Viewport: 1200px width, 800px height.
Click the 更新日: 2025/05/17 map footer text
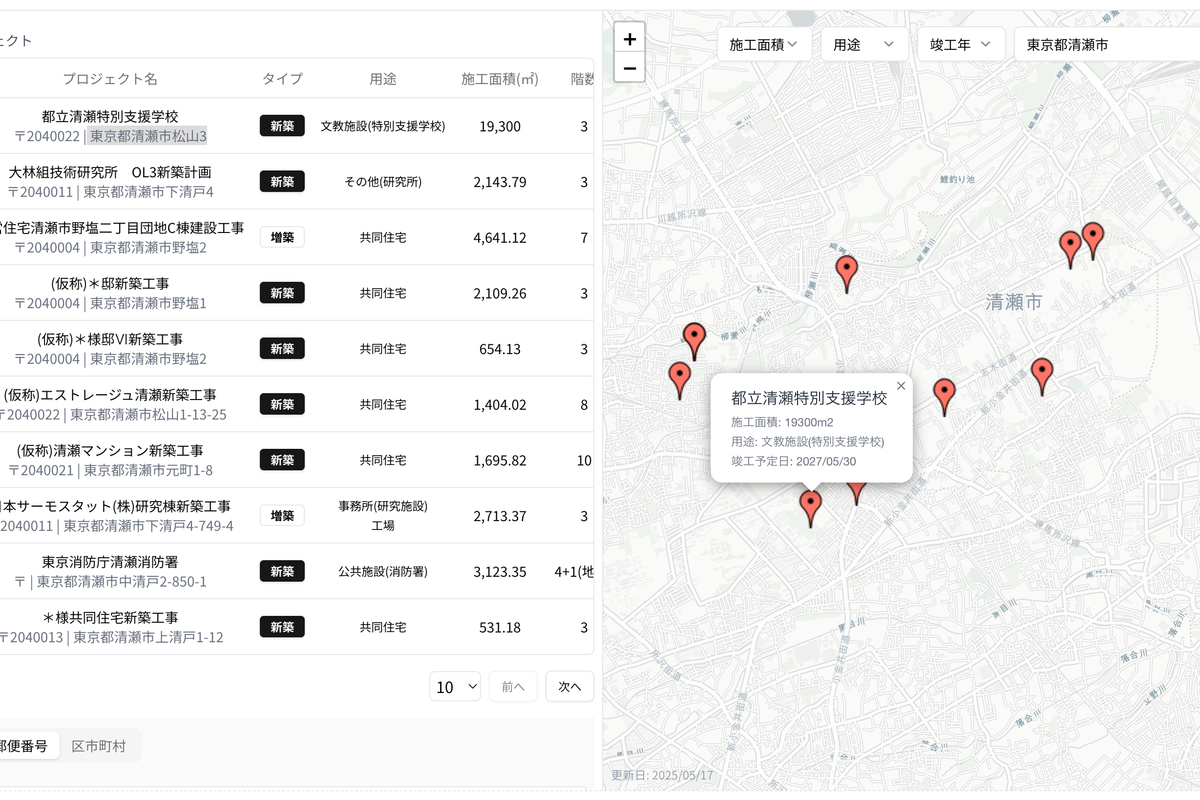(x=661, y=775)
